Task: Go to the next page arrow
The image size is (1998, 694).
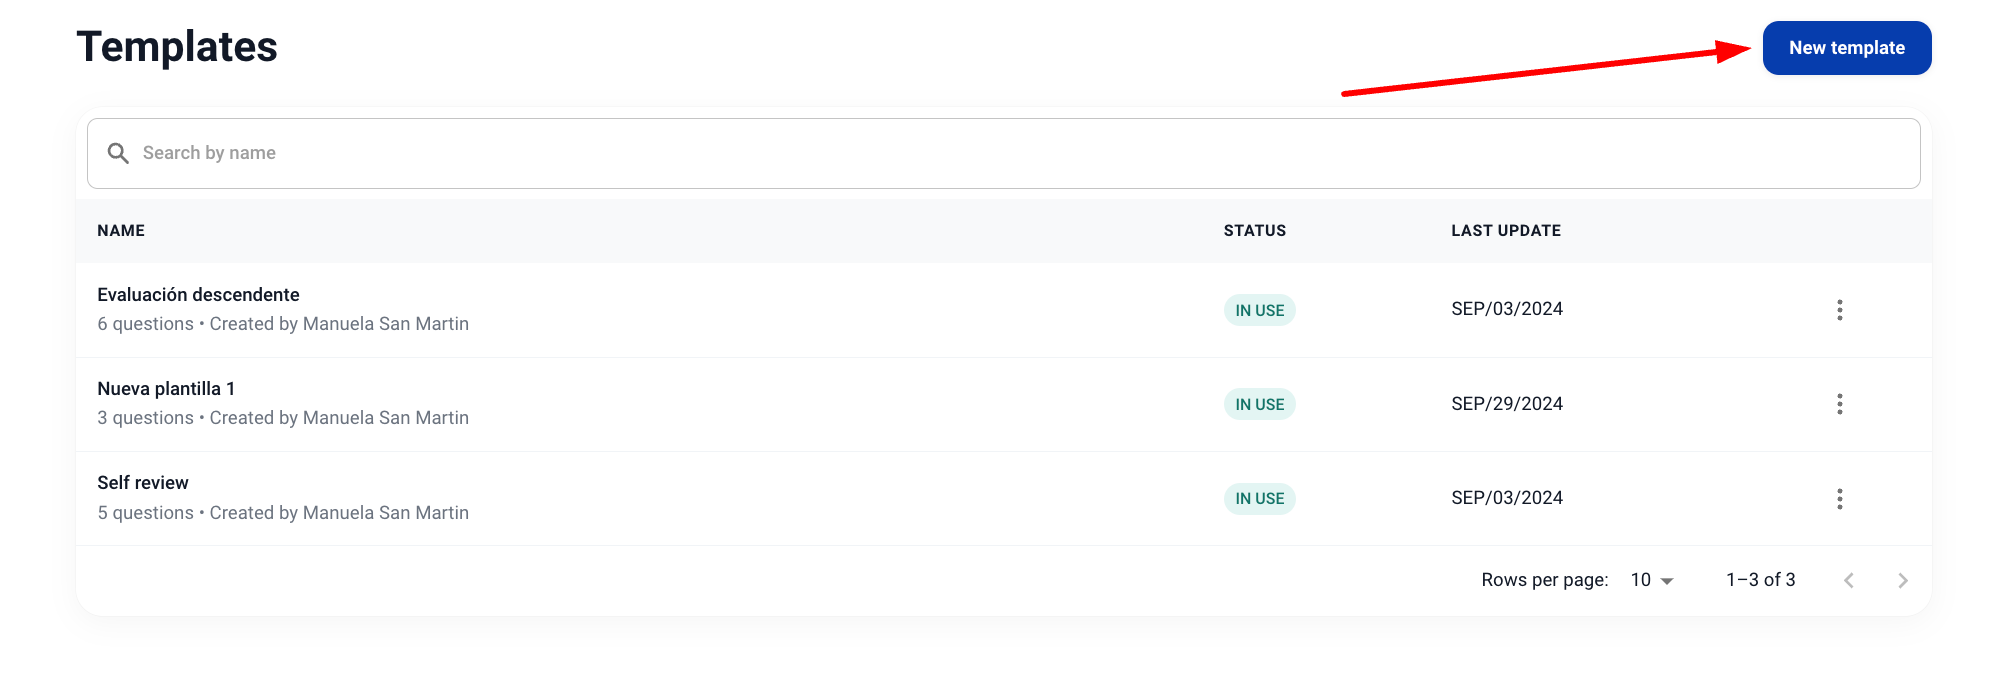Action: point(1902,580)
